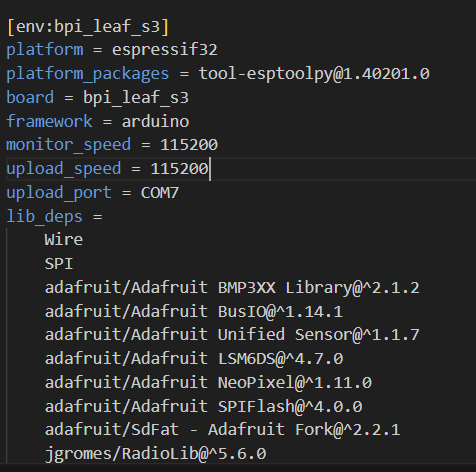Click Adafruit Unified Sensor dependency

click(x=232, y=335)
